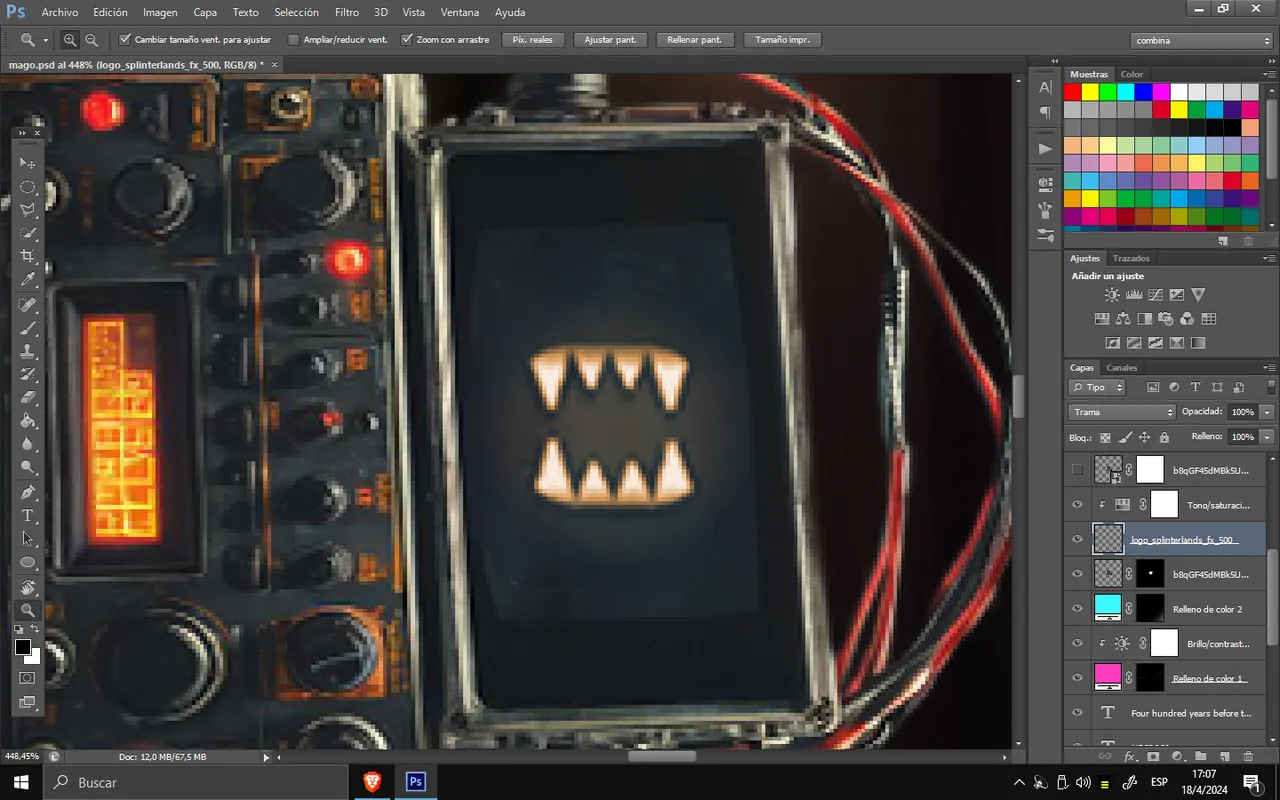Open the Capas panel flyout menu
Viewport: 1280px width, 800px height.
click(x=1269, y=367)
